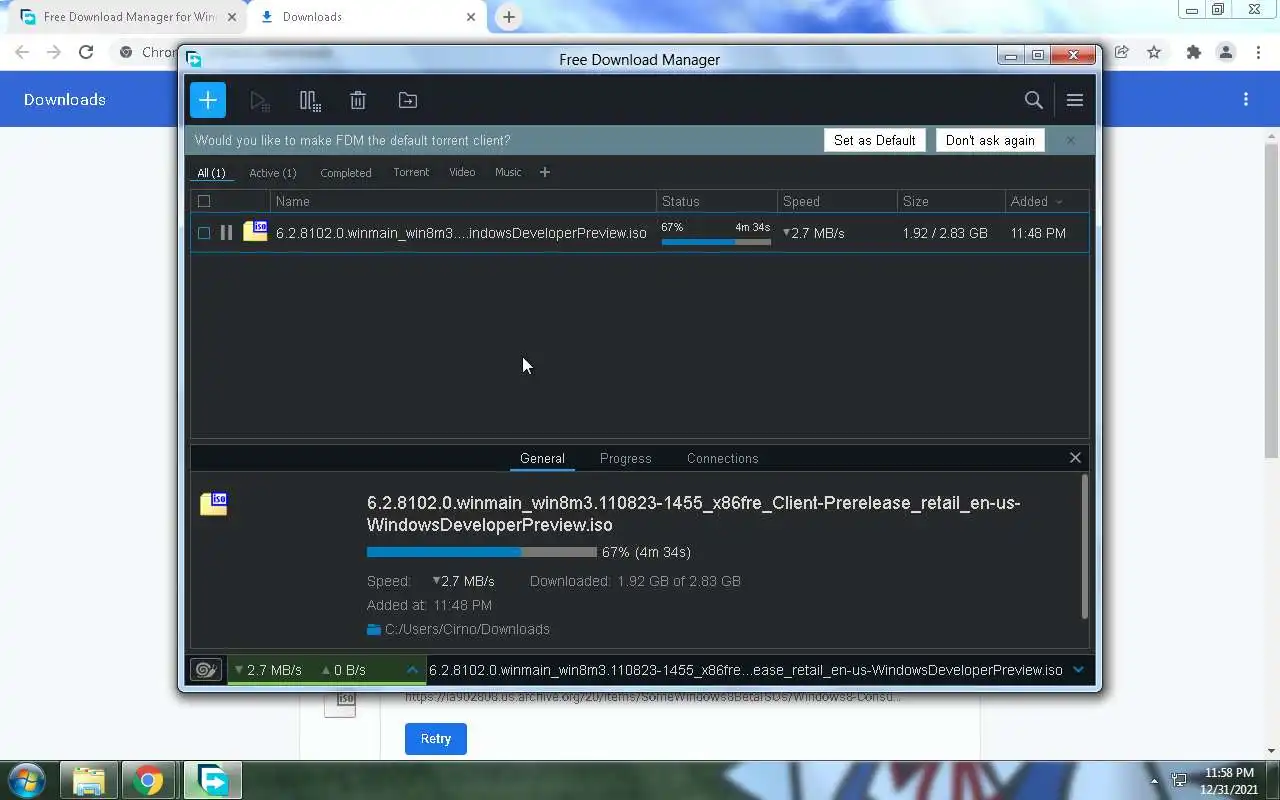Viewport: 1280px width, 800px height.
Task: Open a new Chrome tab with plus
Action: pyautogui.click(x=509, y=17)
